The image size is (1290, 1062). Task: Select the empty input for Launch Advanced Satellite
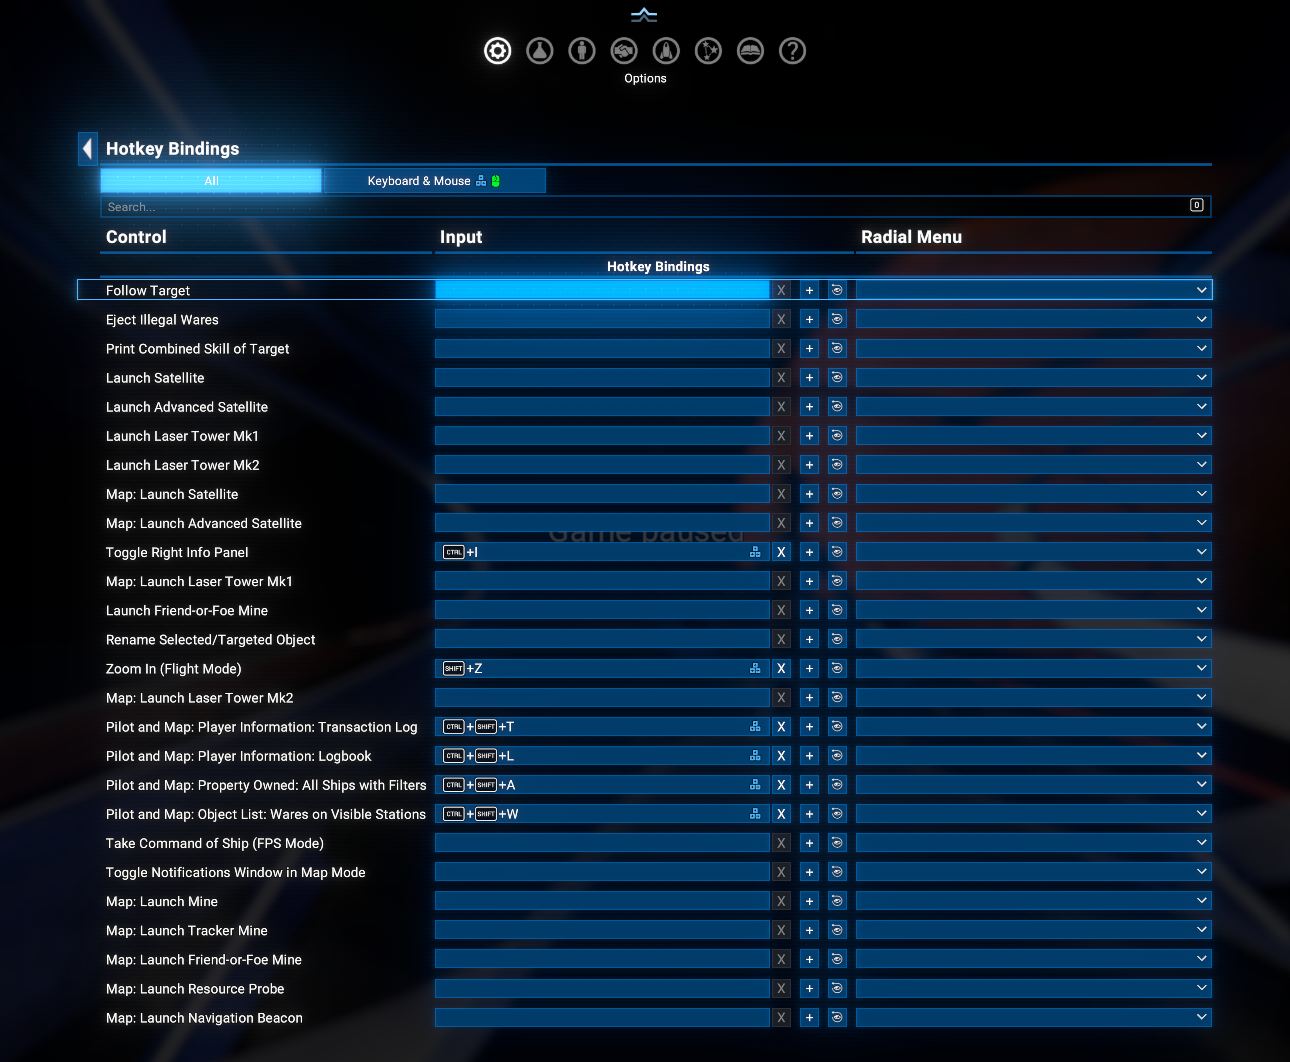click(602, 406)
